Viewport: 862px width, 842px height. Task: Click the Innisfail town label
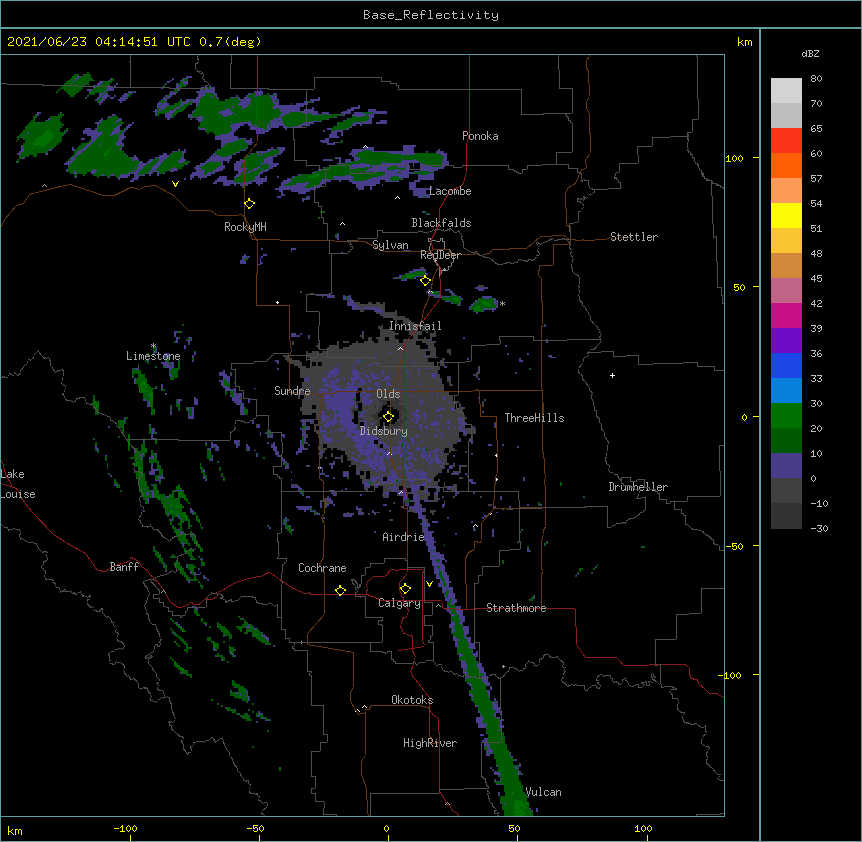[415, 326]
